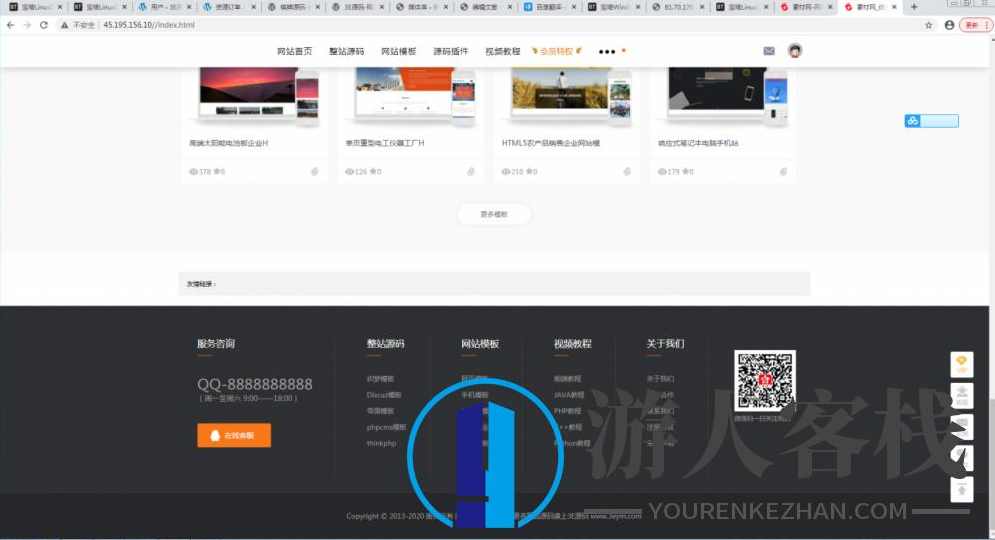995x540 pixels.
Task: Open the 整站源码 navigation item
Action: click(x=346, y=51)
